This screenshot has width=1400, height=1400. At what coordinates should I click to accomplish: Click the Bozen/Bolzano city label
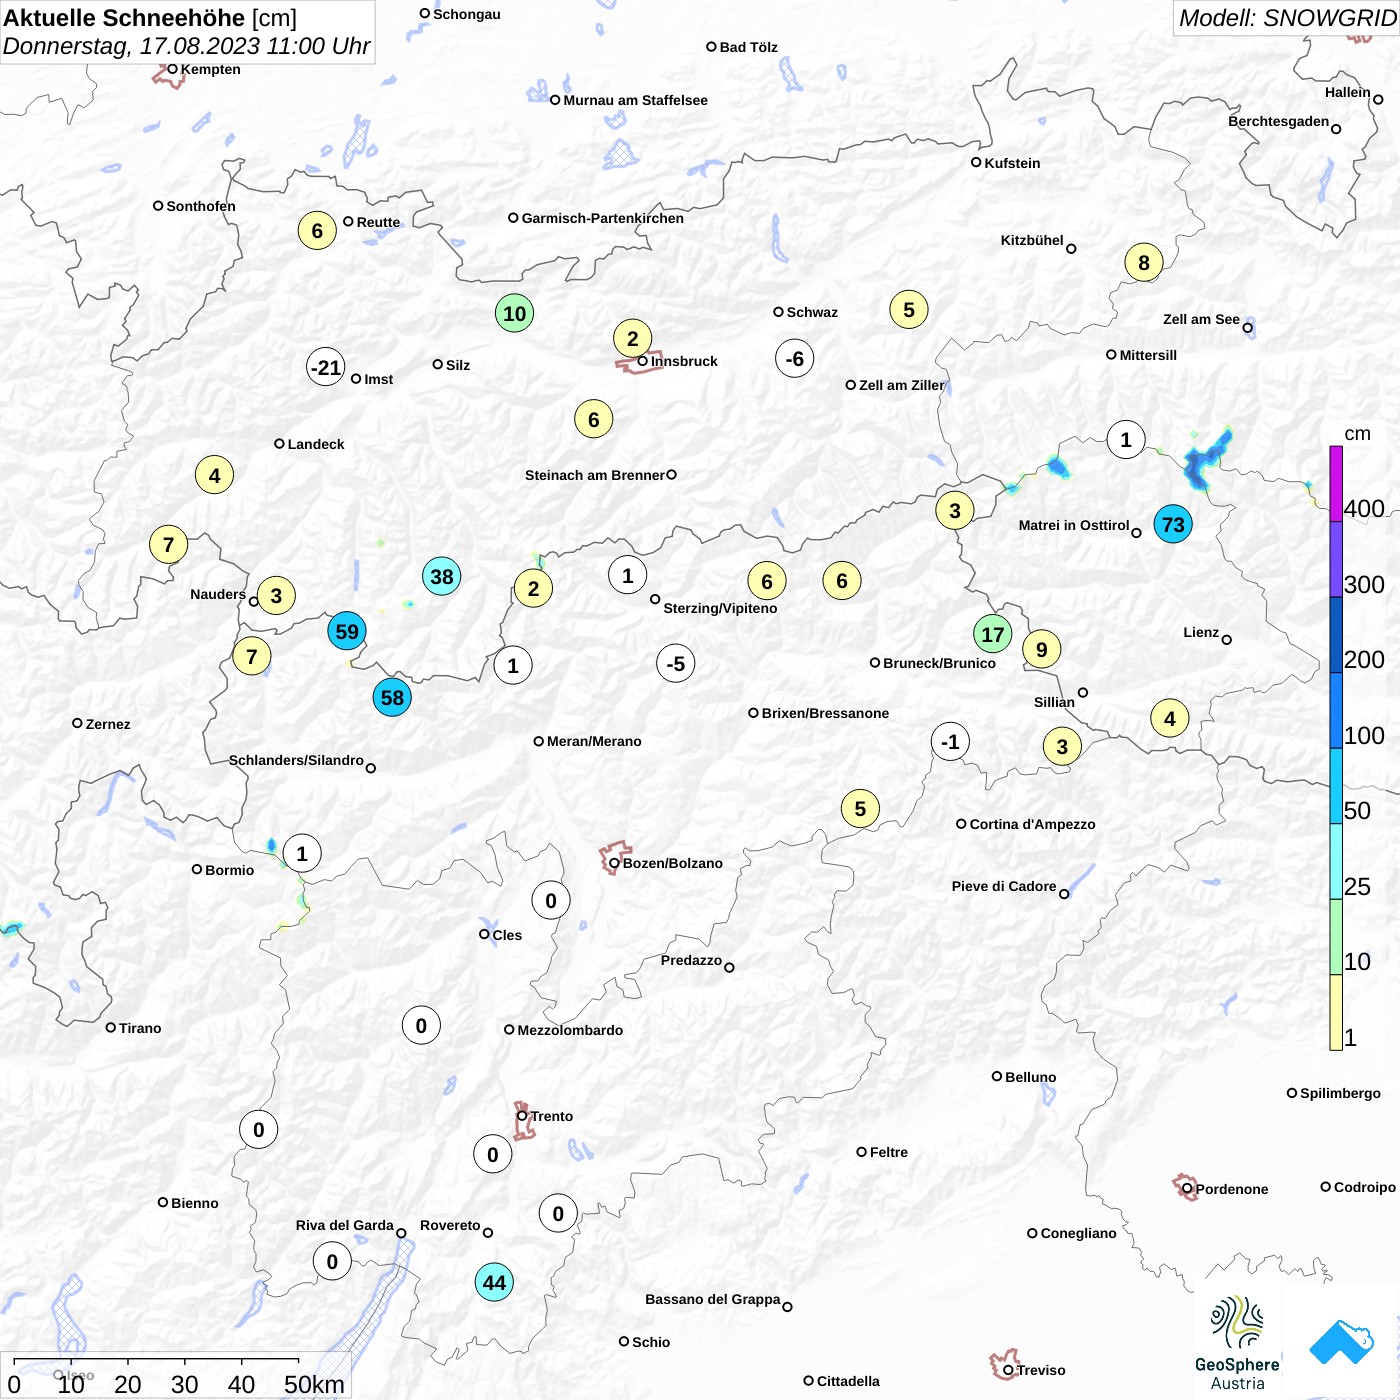coord(673,863)
